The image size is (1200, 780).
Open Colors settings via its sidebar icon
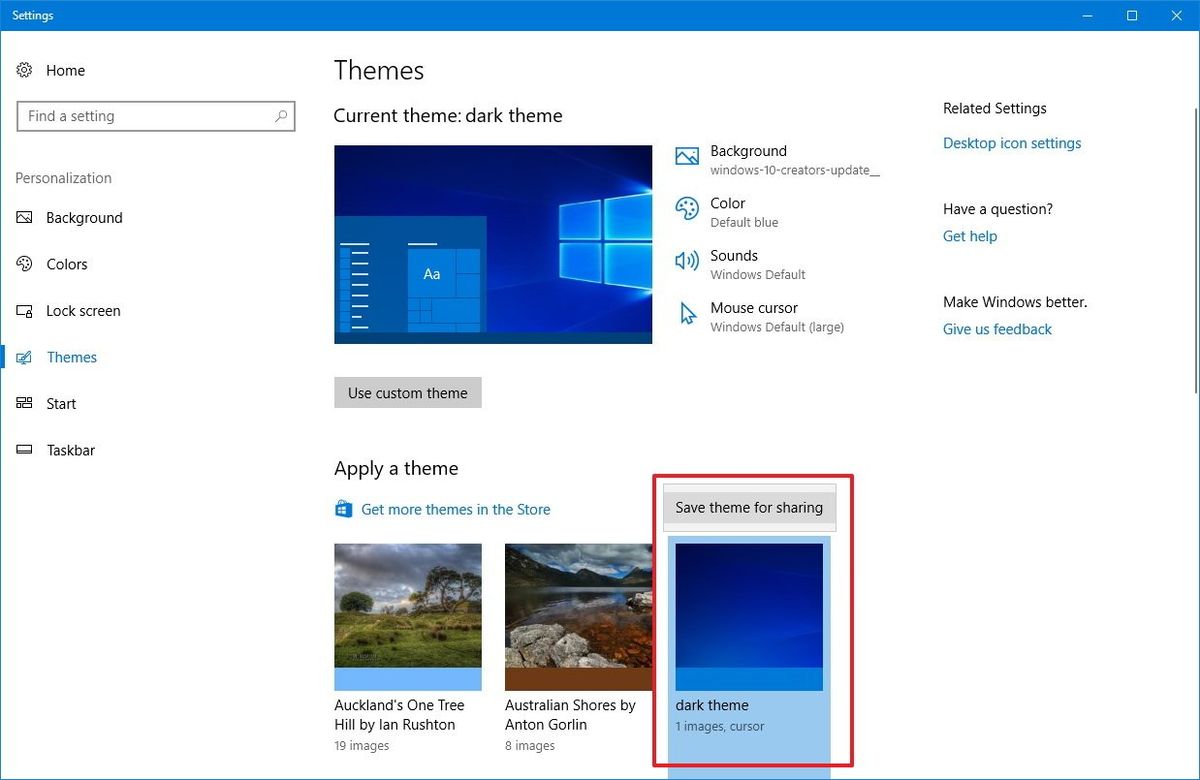24,264
